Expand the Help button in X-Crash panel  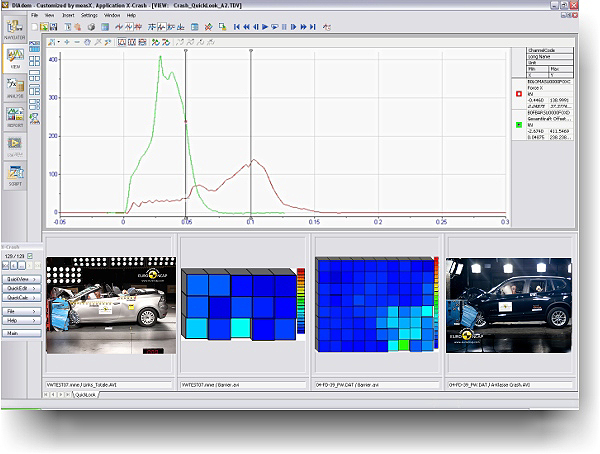tap(22, 320)
